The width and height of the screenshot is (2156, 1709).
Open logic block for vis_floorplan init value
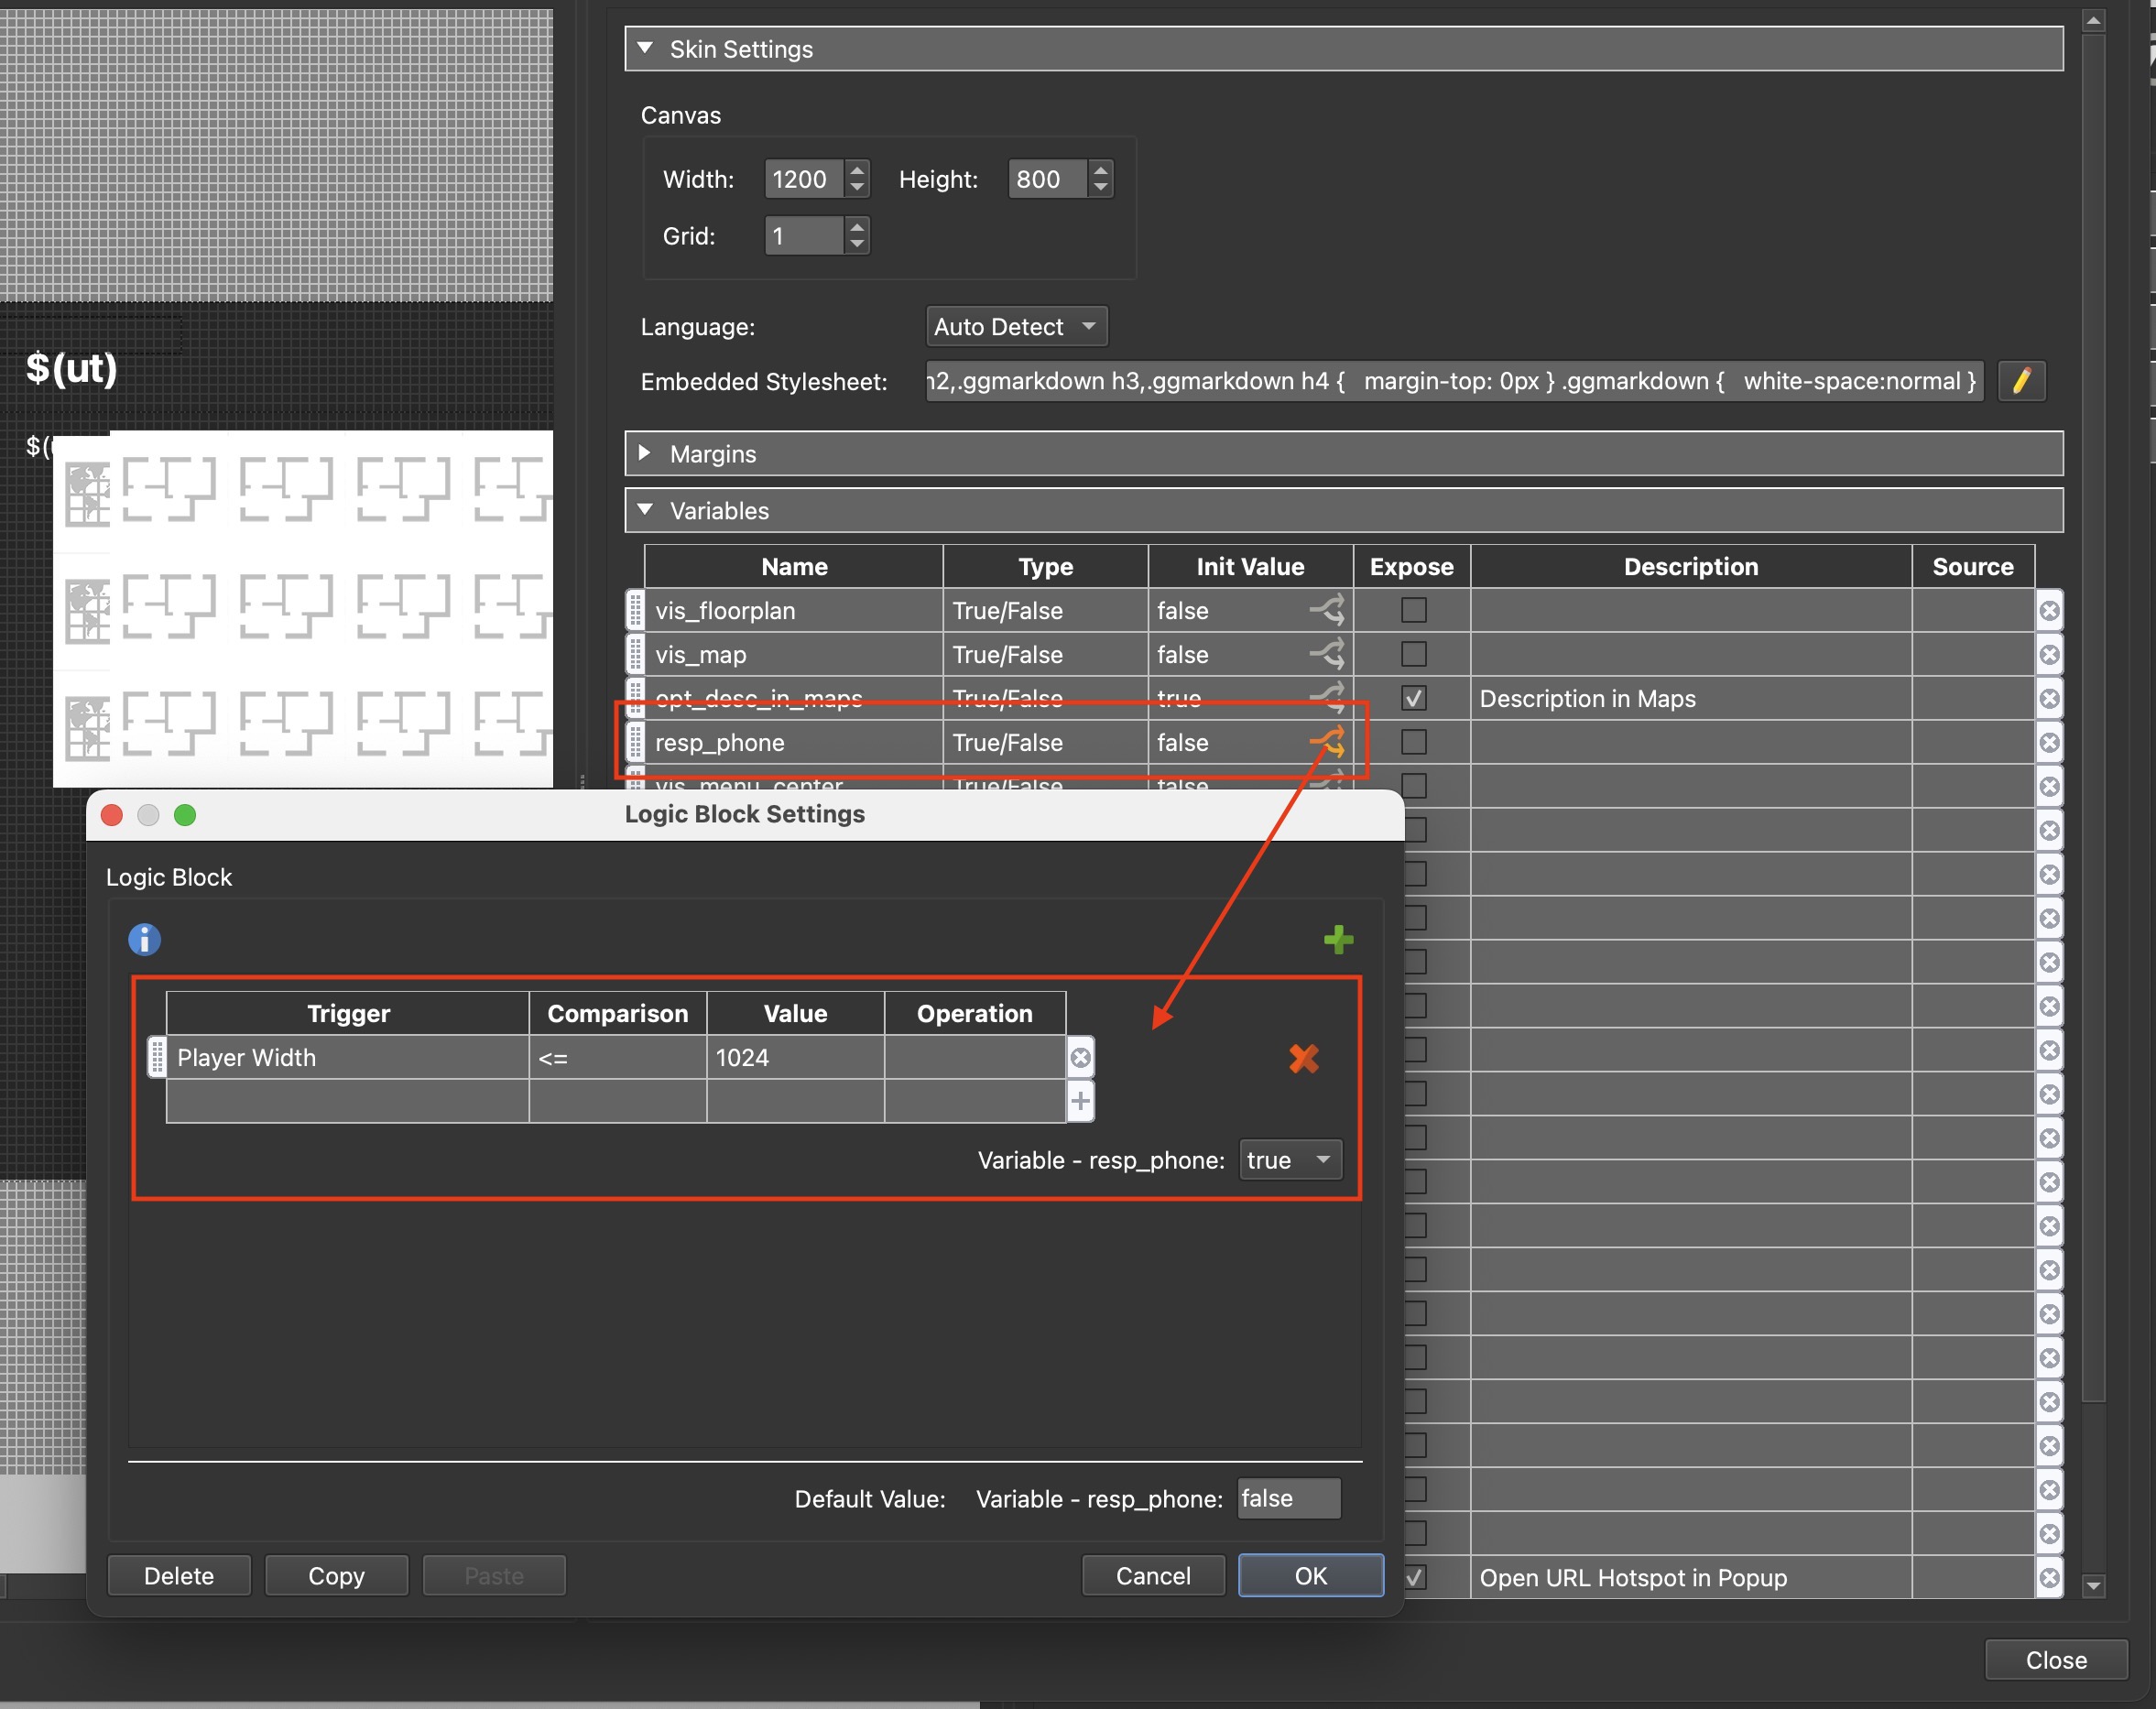pos(1327,610)
